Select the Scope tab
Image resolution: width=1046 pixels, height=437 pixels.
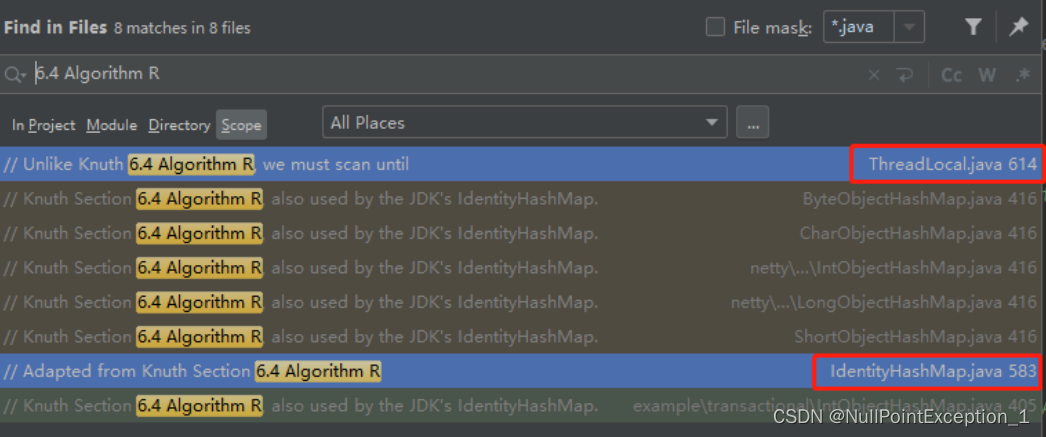coord(241,125)
